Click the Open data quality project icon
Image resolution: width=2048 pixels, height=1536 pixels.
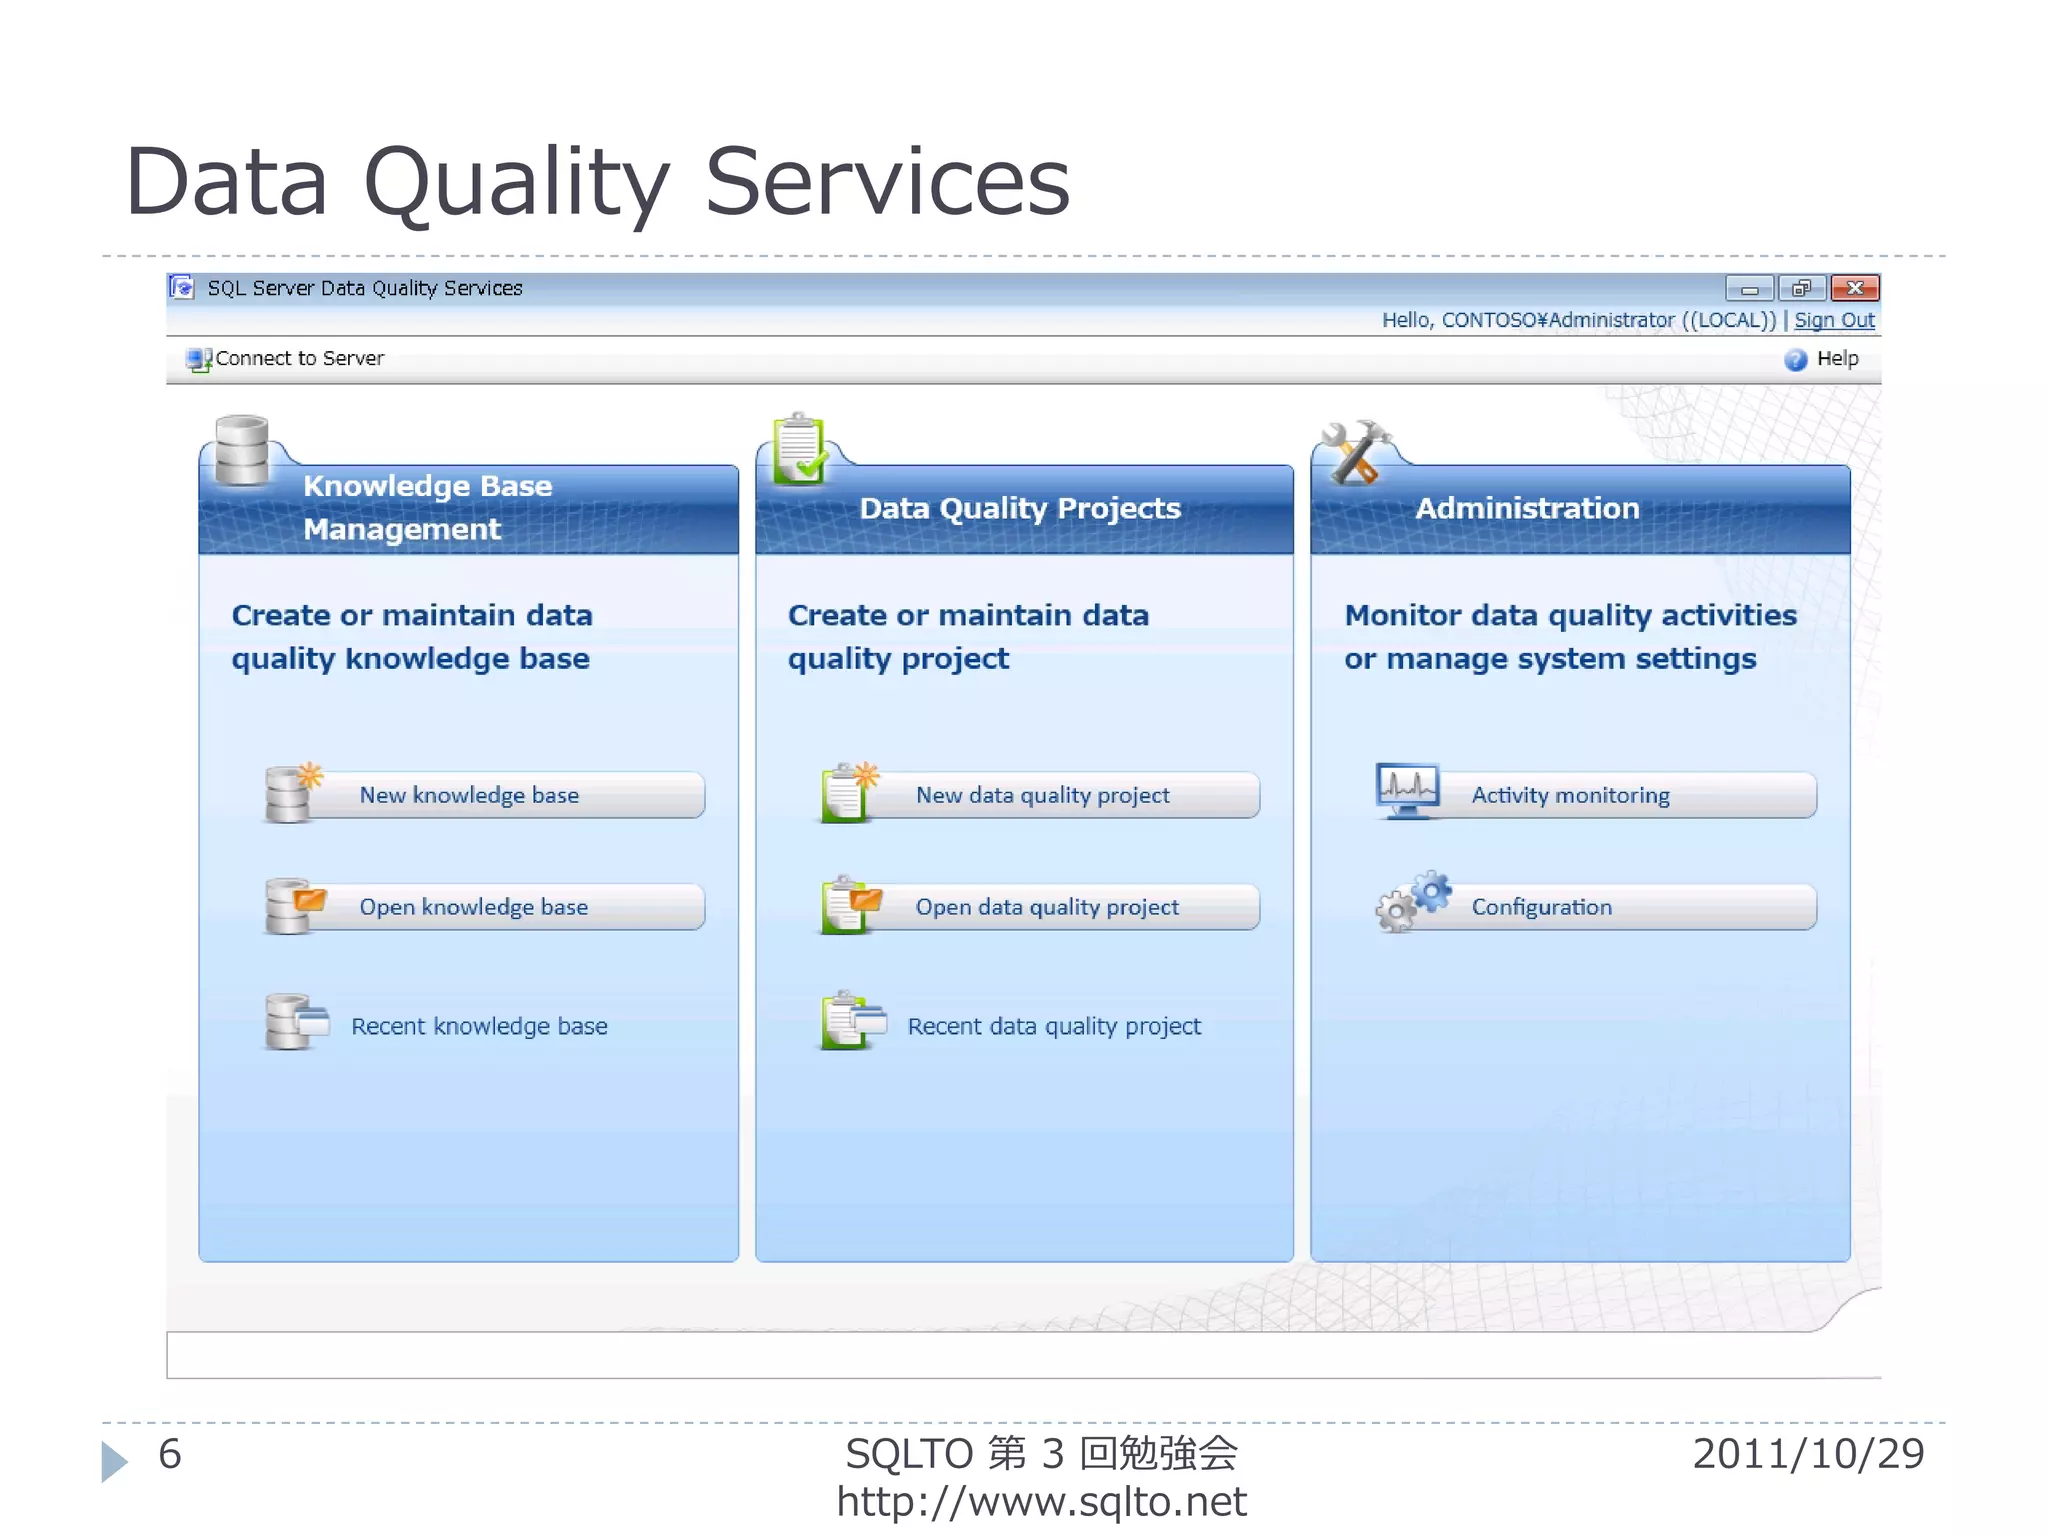(852, 905)
